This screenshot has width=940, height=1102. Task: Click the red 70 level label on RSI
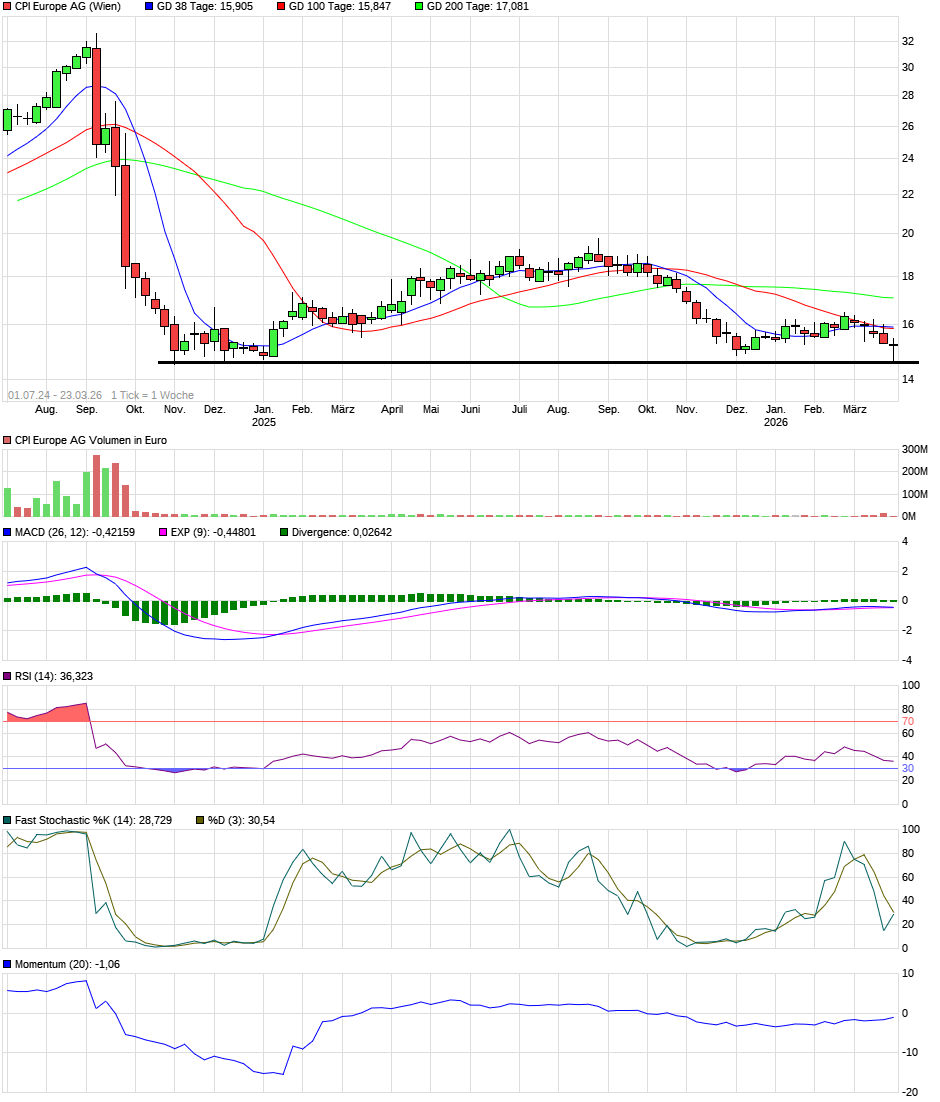click(x=908, y=721)
